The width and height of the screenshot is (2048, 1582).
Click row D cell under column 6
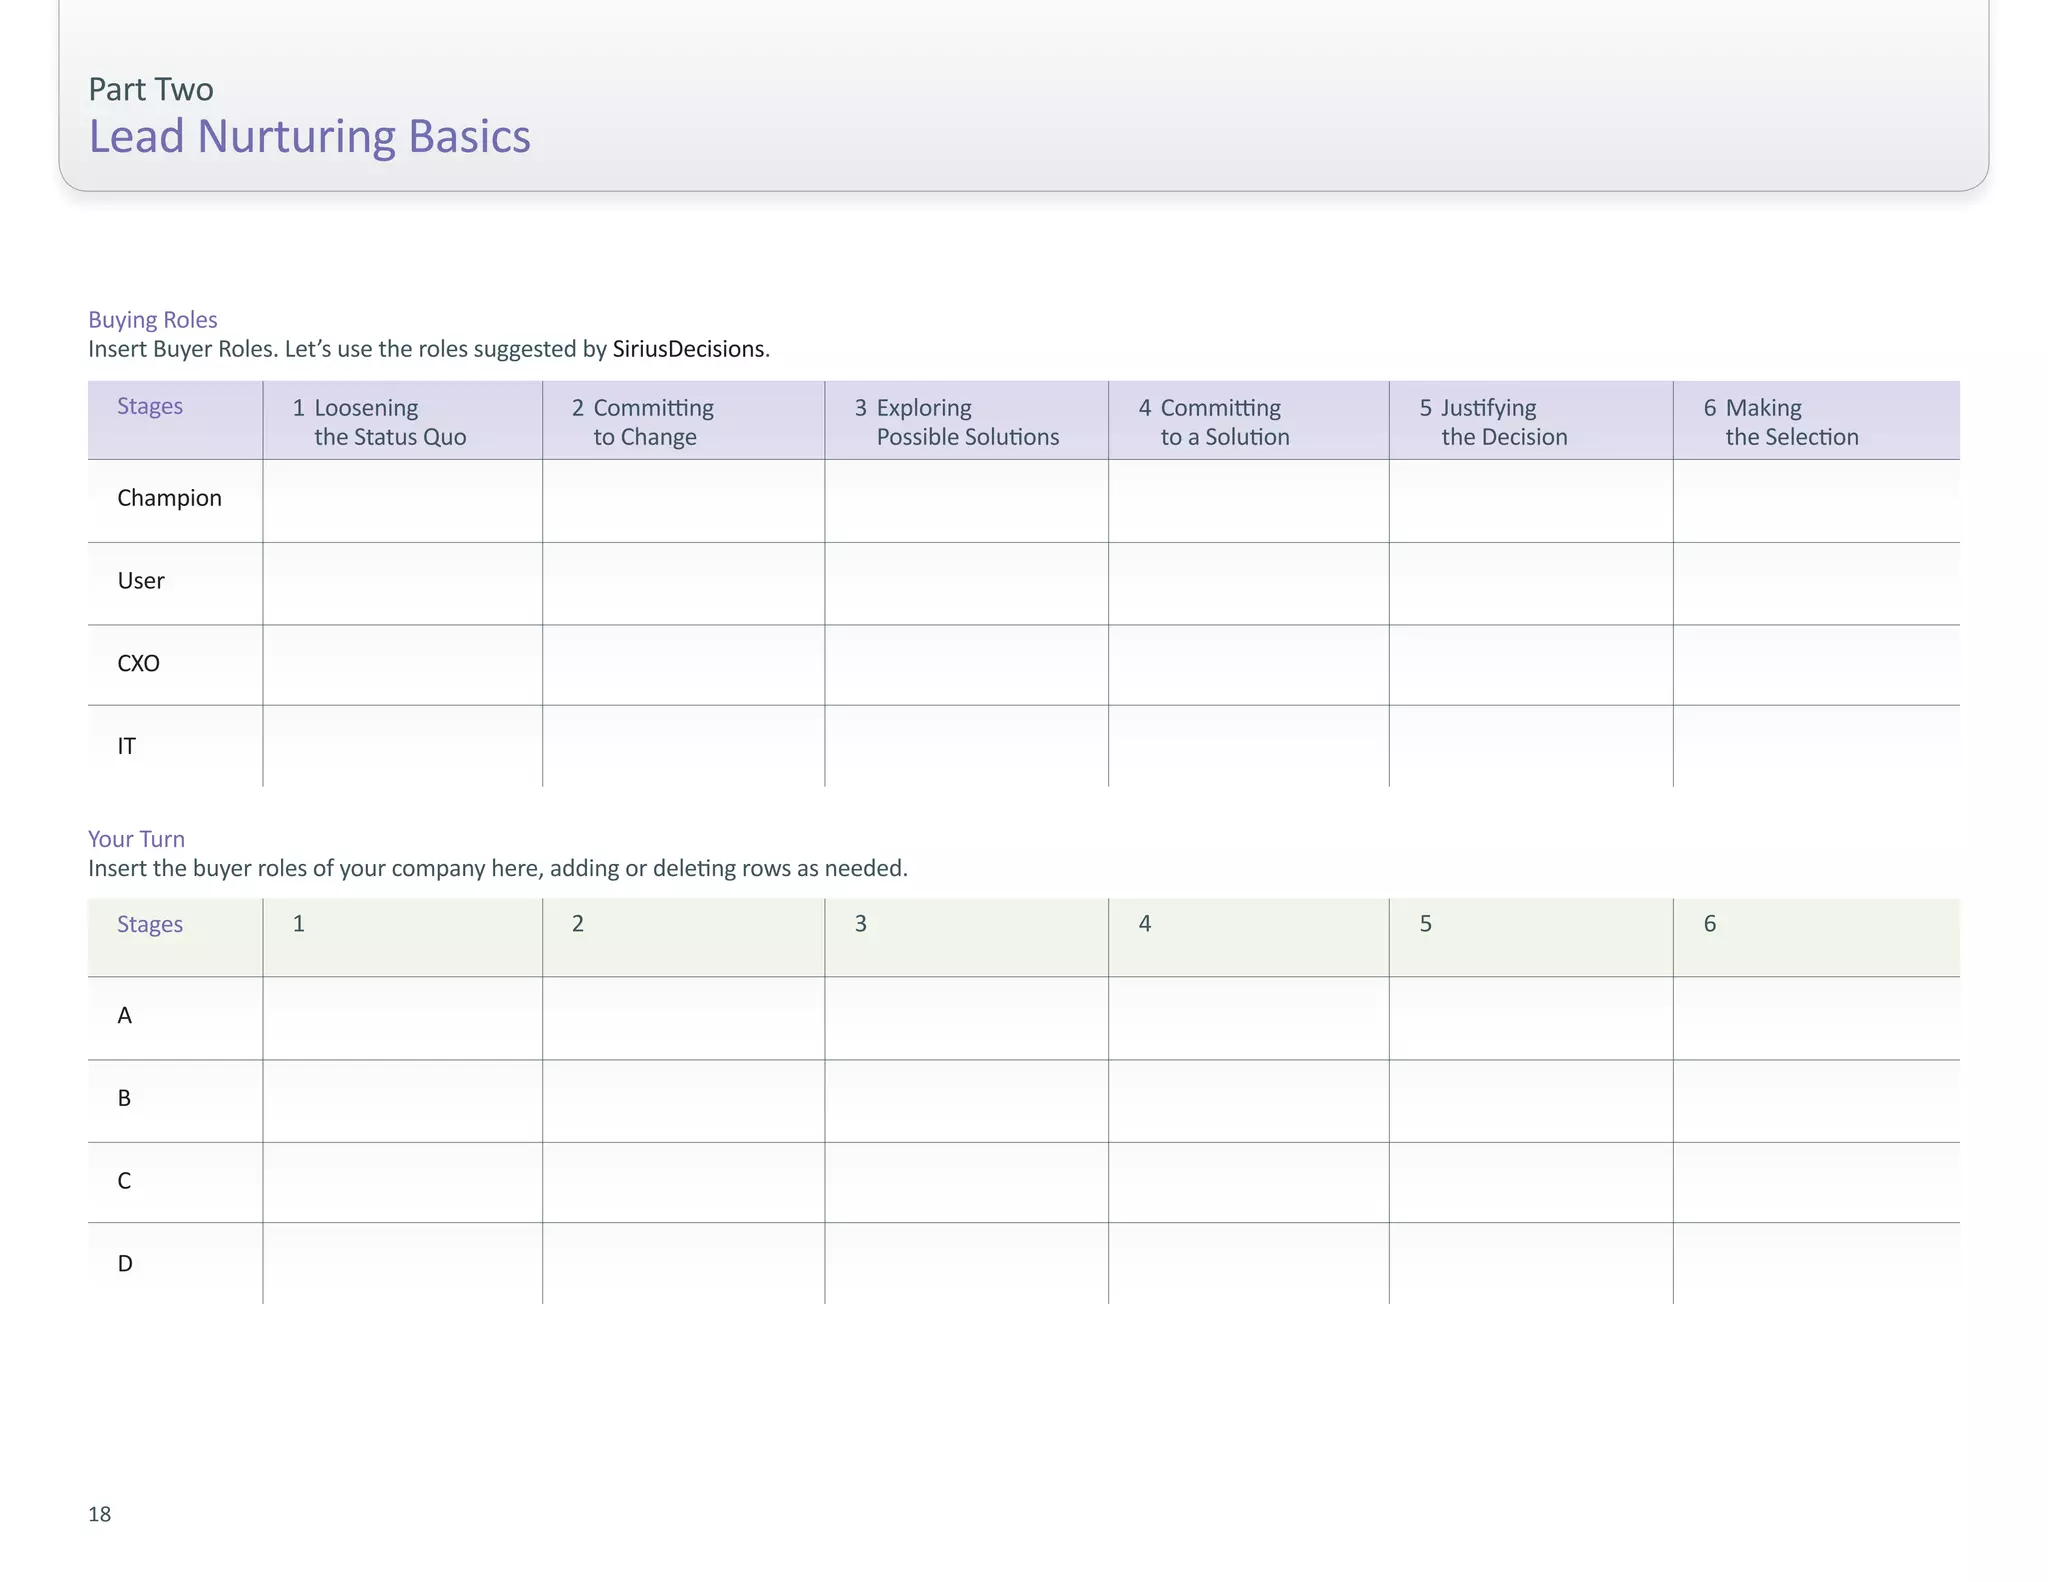[1817, 1263]
